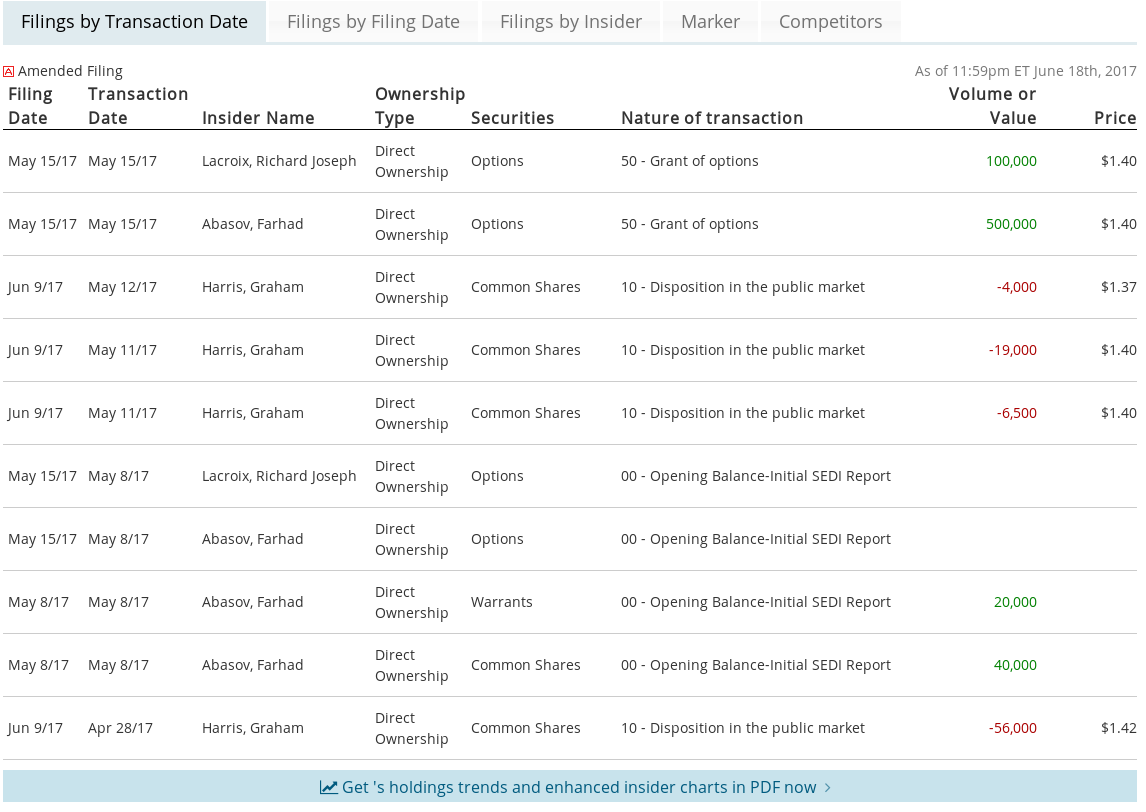
Task: Select the Marker tab
Action: (710, 22)
